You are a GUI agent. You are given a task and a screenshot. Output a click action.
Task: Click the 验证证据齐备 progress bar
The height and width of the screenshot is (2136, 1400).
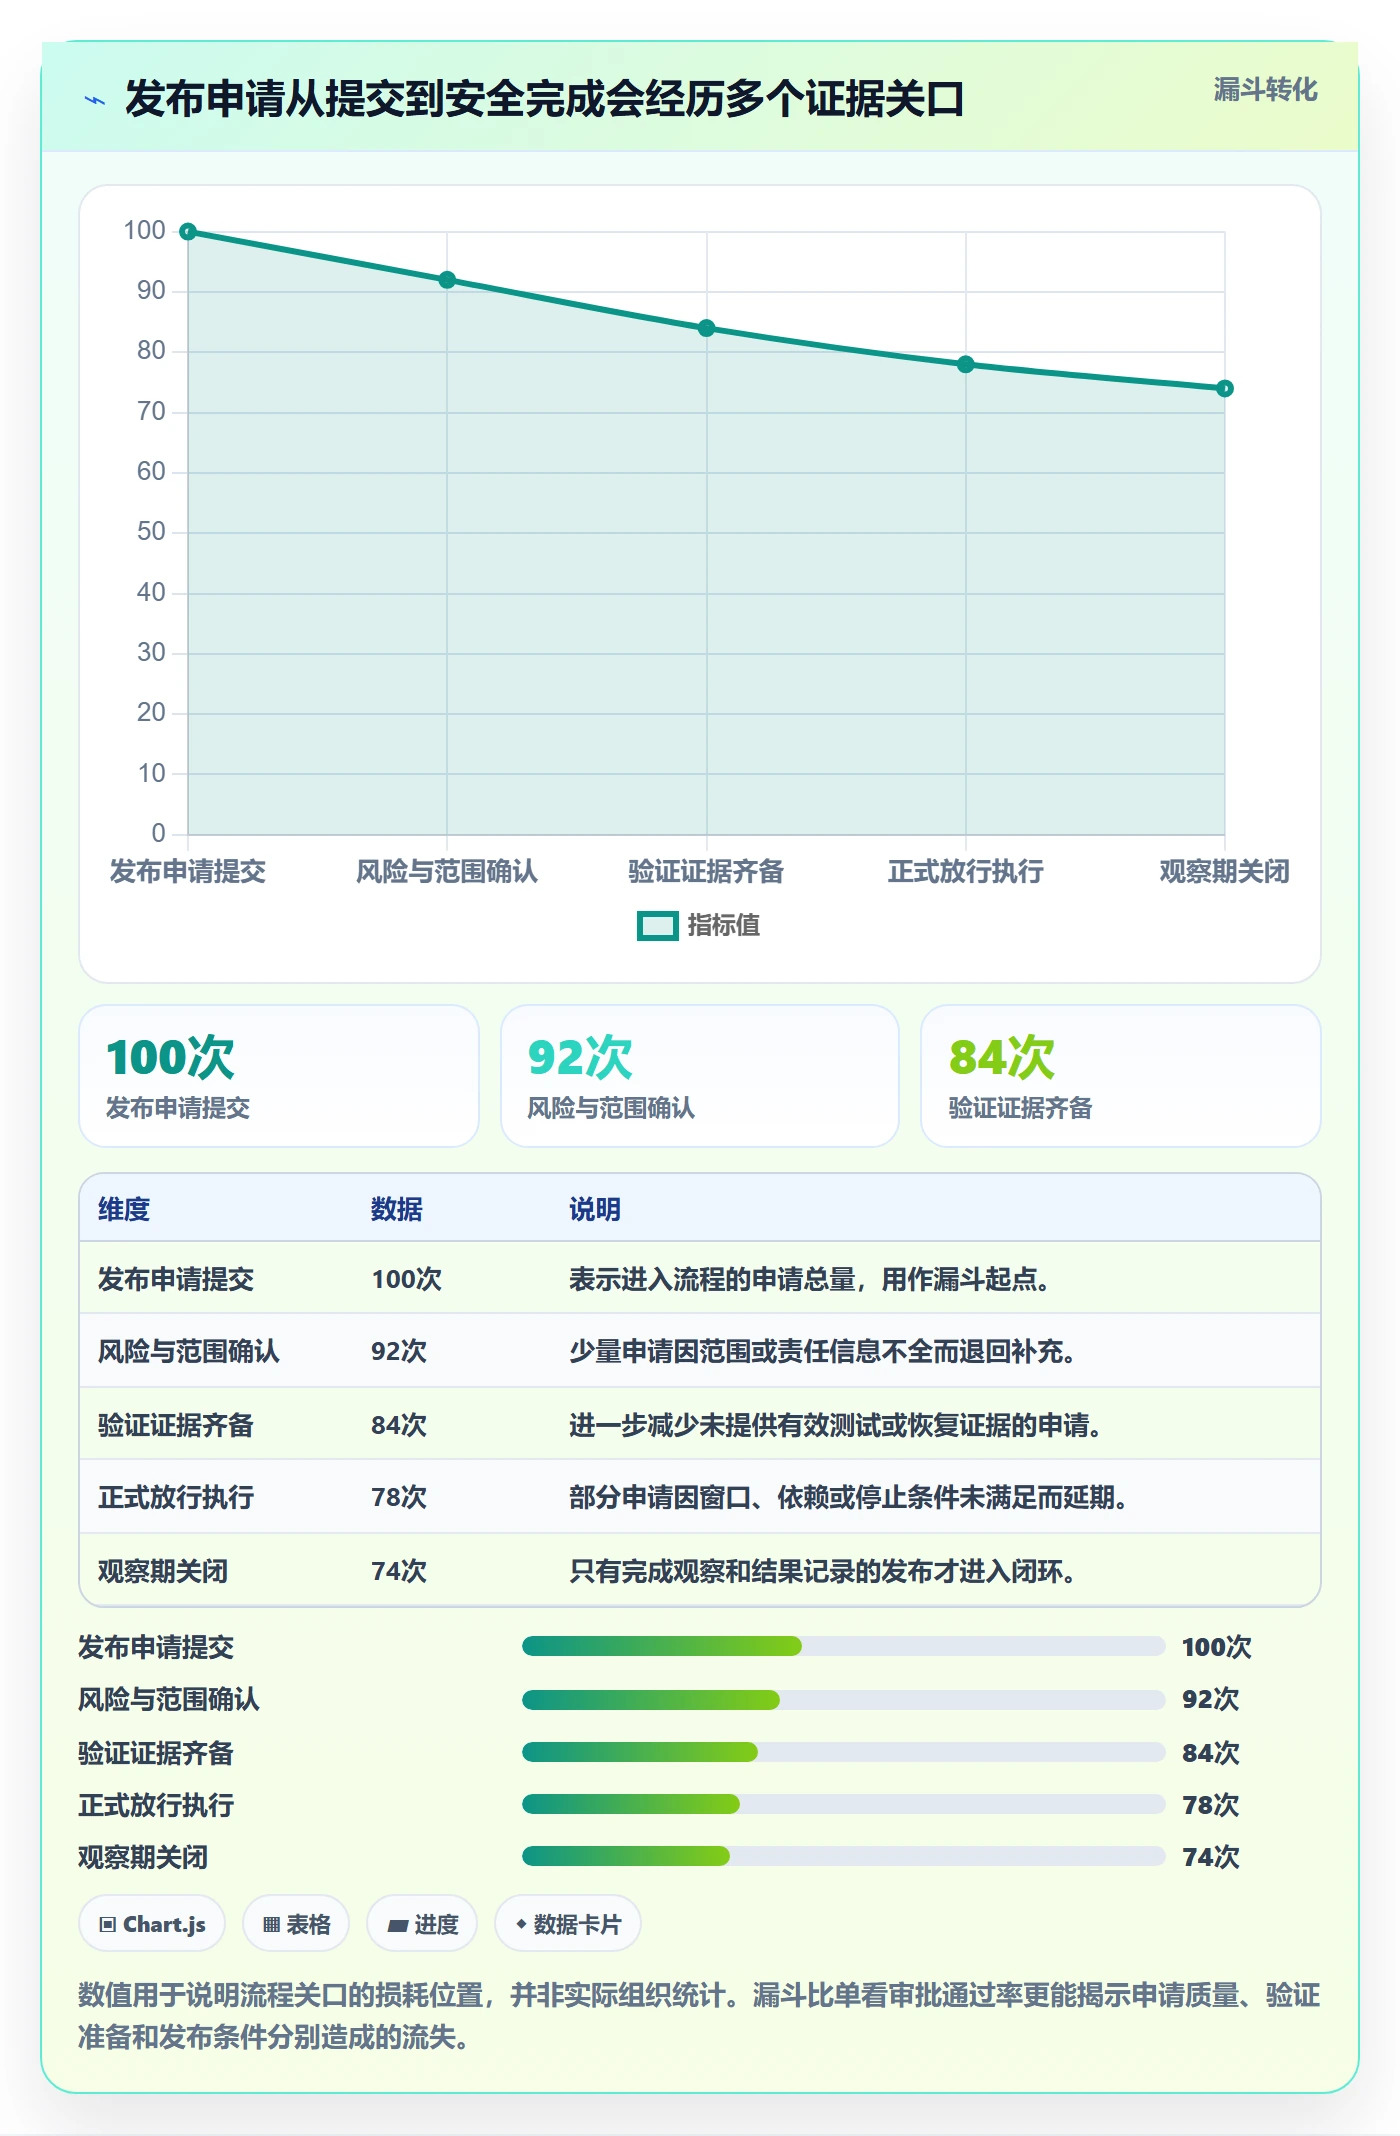pos(843,1752)
